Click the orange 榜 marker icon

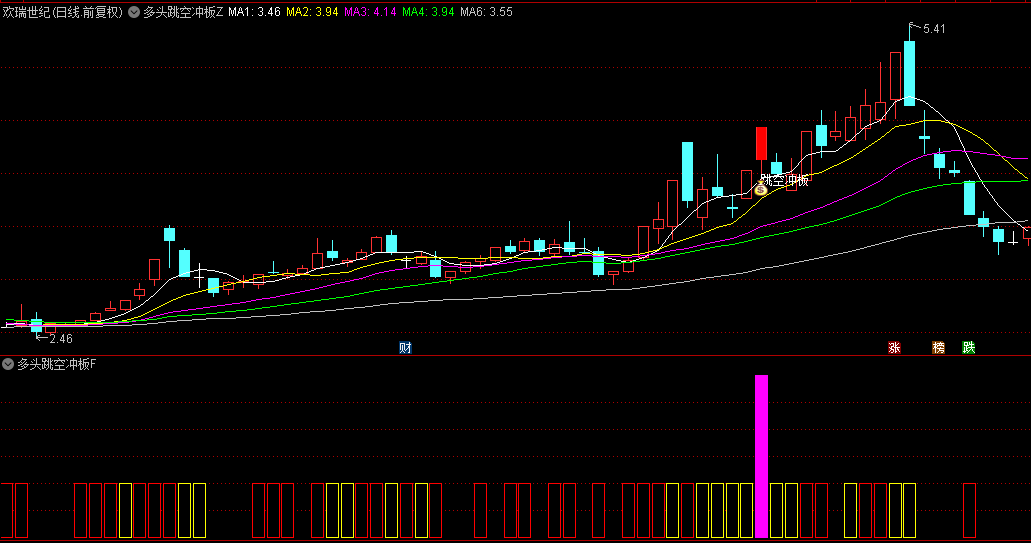[x=938, y=348]
